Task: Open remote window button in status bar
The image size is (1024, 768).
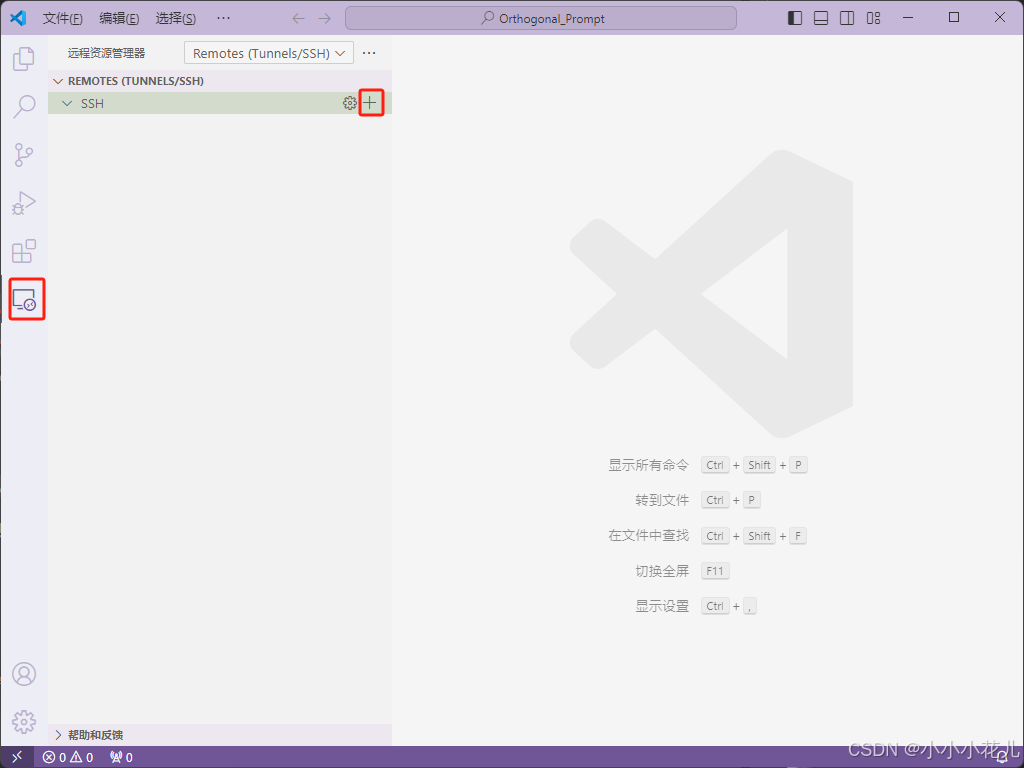Action: [x=18, y=757]
